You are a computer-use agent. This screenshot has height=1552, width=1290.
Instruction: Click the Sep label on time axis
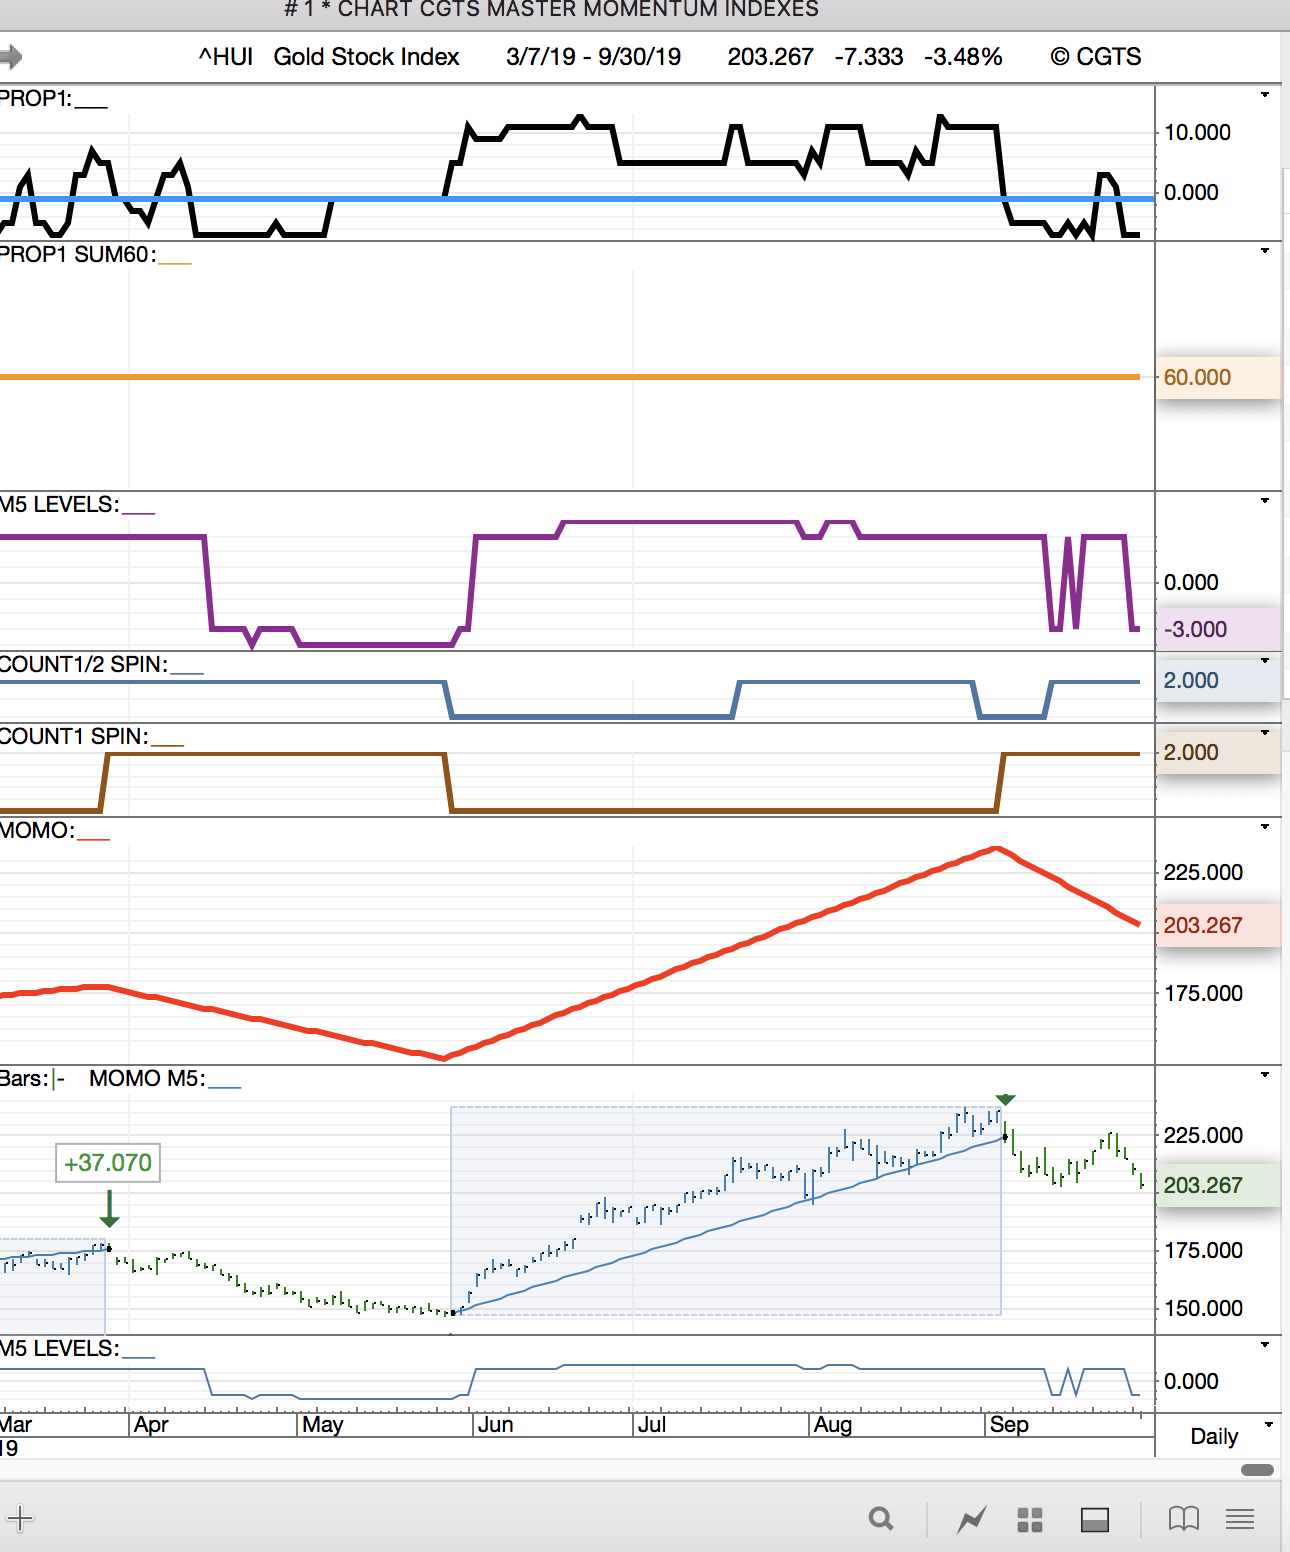click(1009, 1425)
